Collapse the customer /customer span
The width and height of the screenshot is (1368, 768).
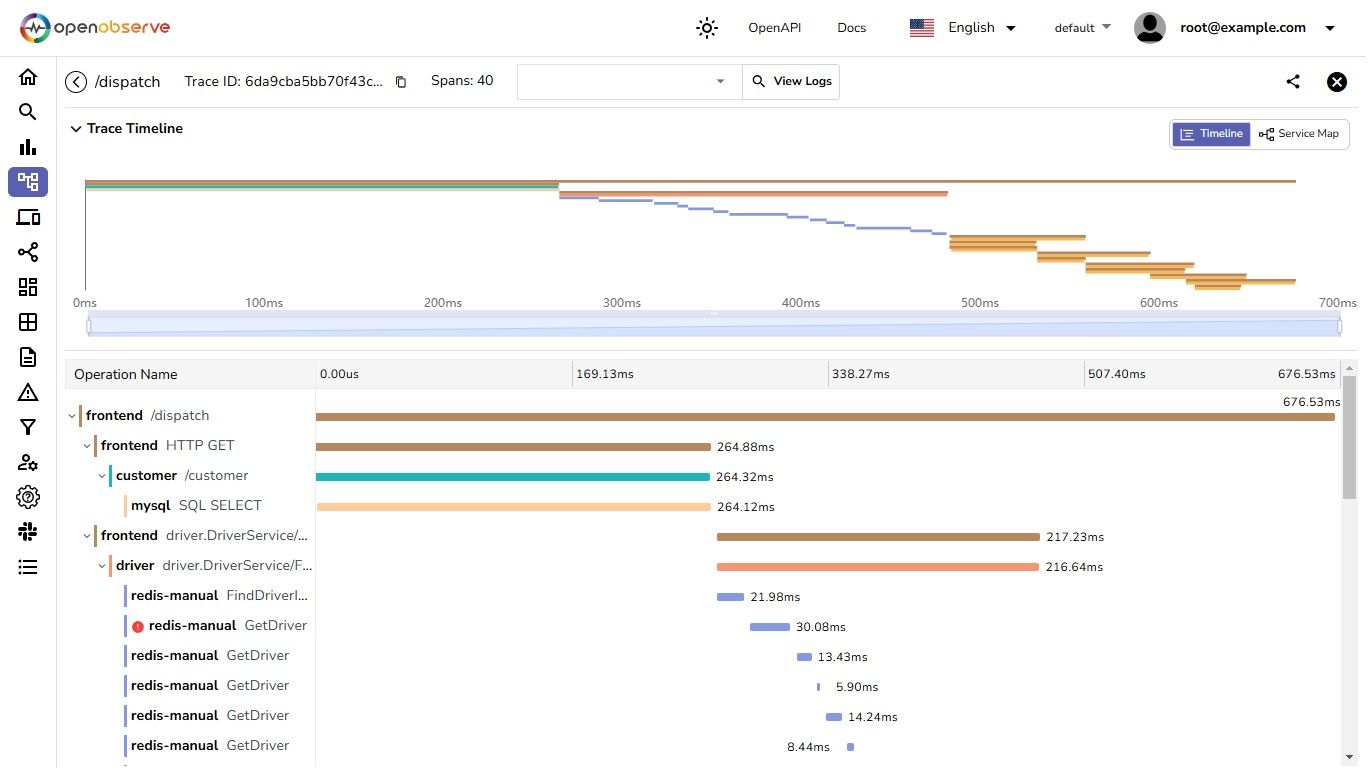tap(102, 476)
